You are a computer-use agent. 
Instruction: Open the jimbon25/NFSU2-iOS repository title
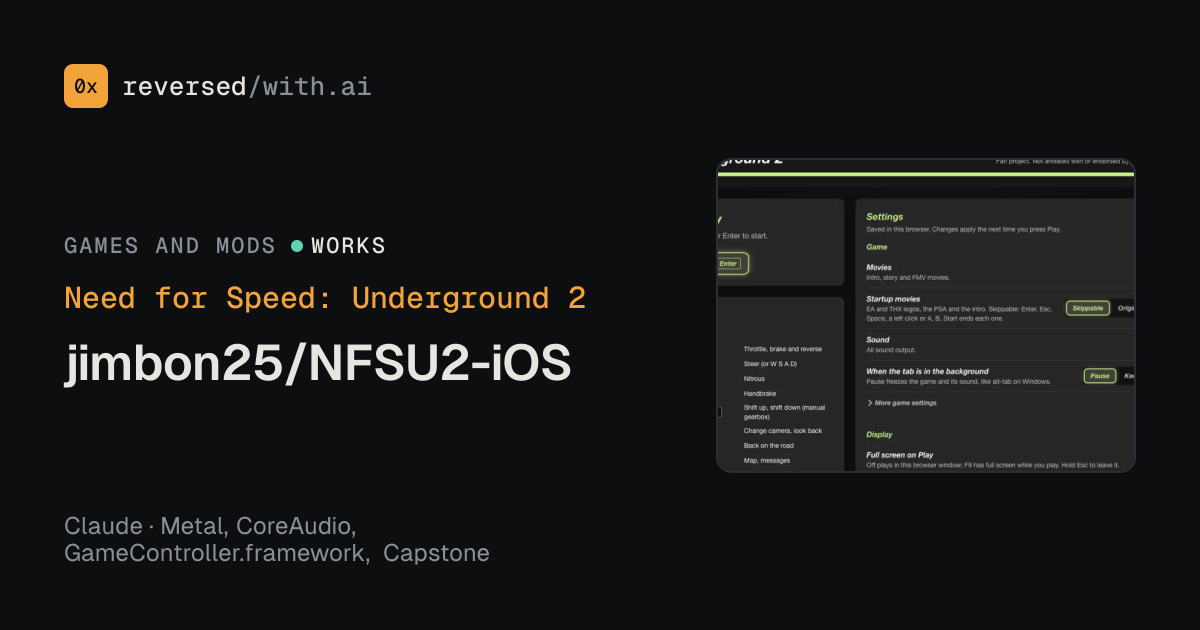(318, 365)
